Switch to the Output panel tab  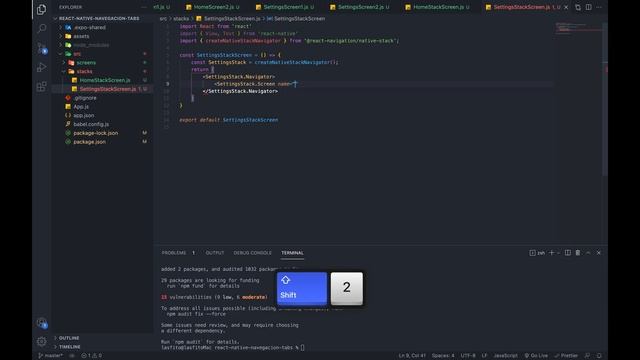click(215, 253)
